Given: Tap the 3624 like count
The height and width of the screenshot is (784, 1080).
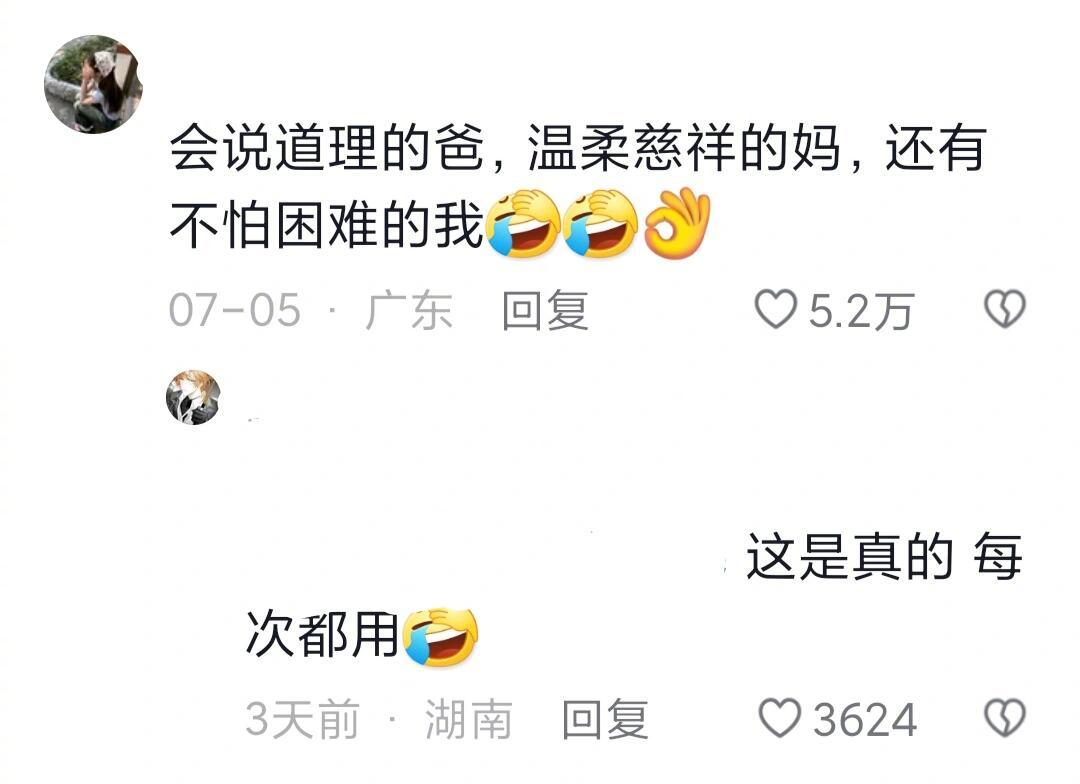Looking at the screenshot, I should pyautogui.click(x=865, y=720).
